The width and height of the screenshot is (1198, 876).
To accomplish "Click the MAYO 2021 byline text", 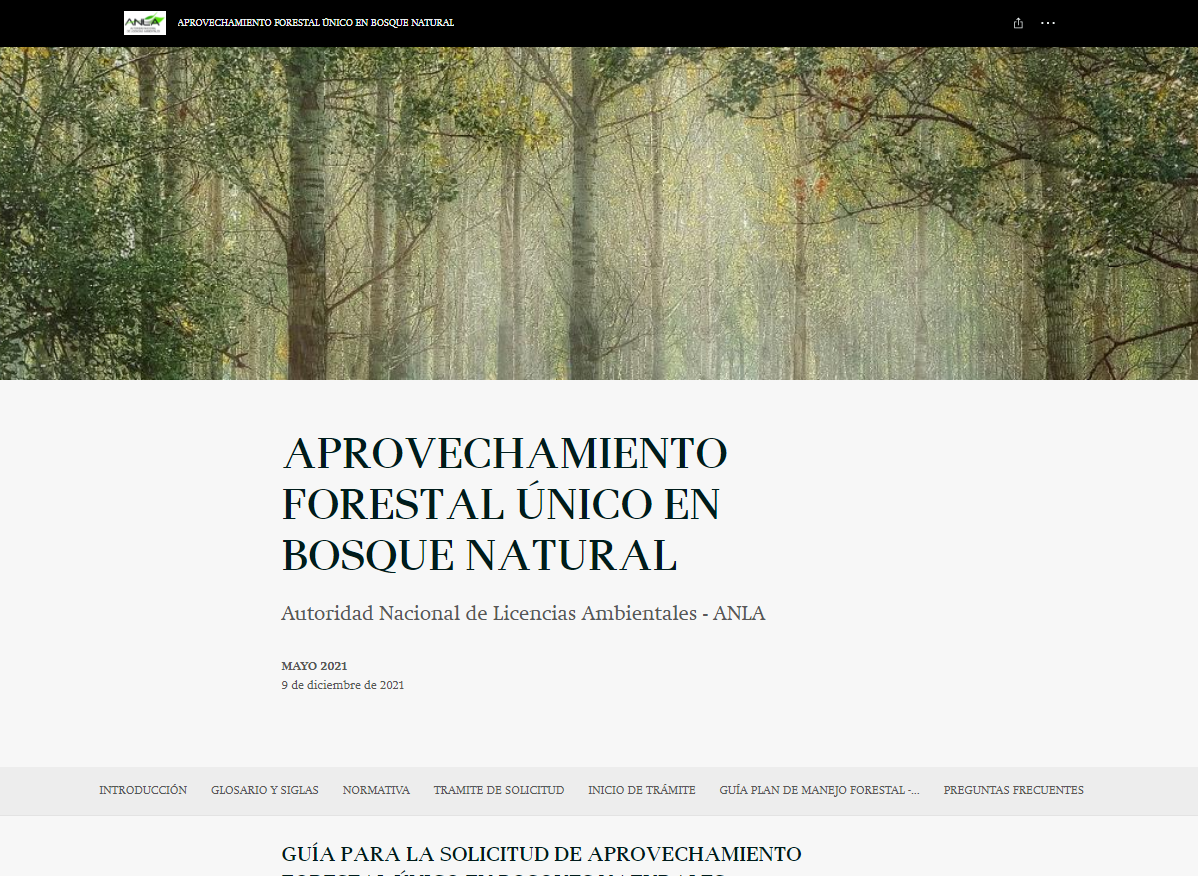I will [314, 666].
